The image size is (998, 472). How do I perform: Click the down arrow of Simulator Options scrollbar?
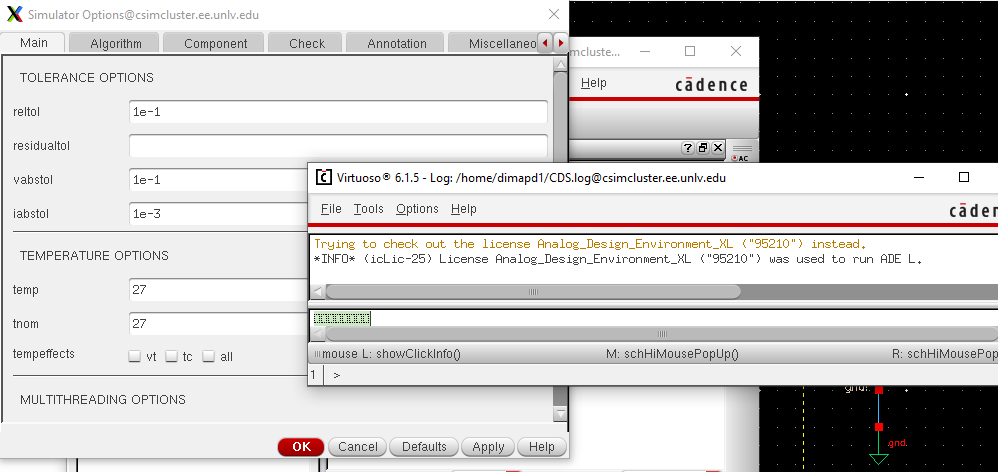tap(560, 413)
